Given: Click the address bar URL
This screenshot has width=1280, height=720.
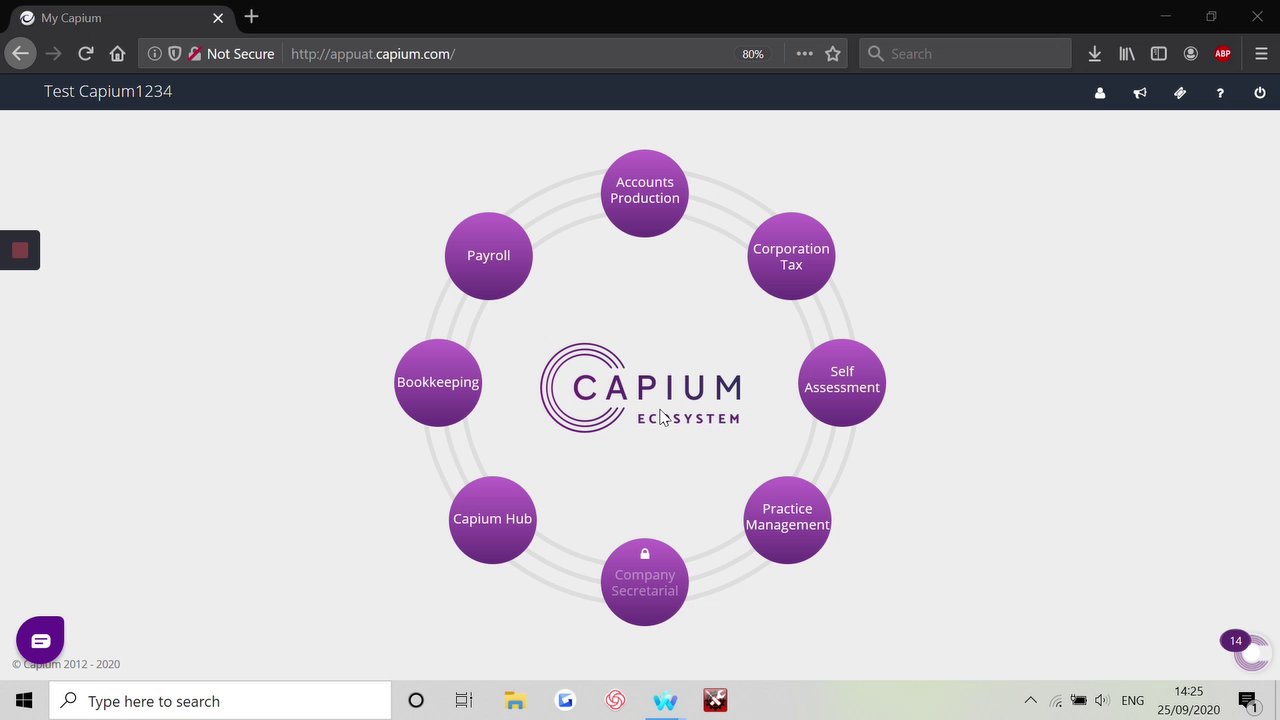Looking at the screenshot, I should tap(373, 54).
